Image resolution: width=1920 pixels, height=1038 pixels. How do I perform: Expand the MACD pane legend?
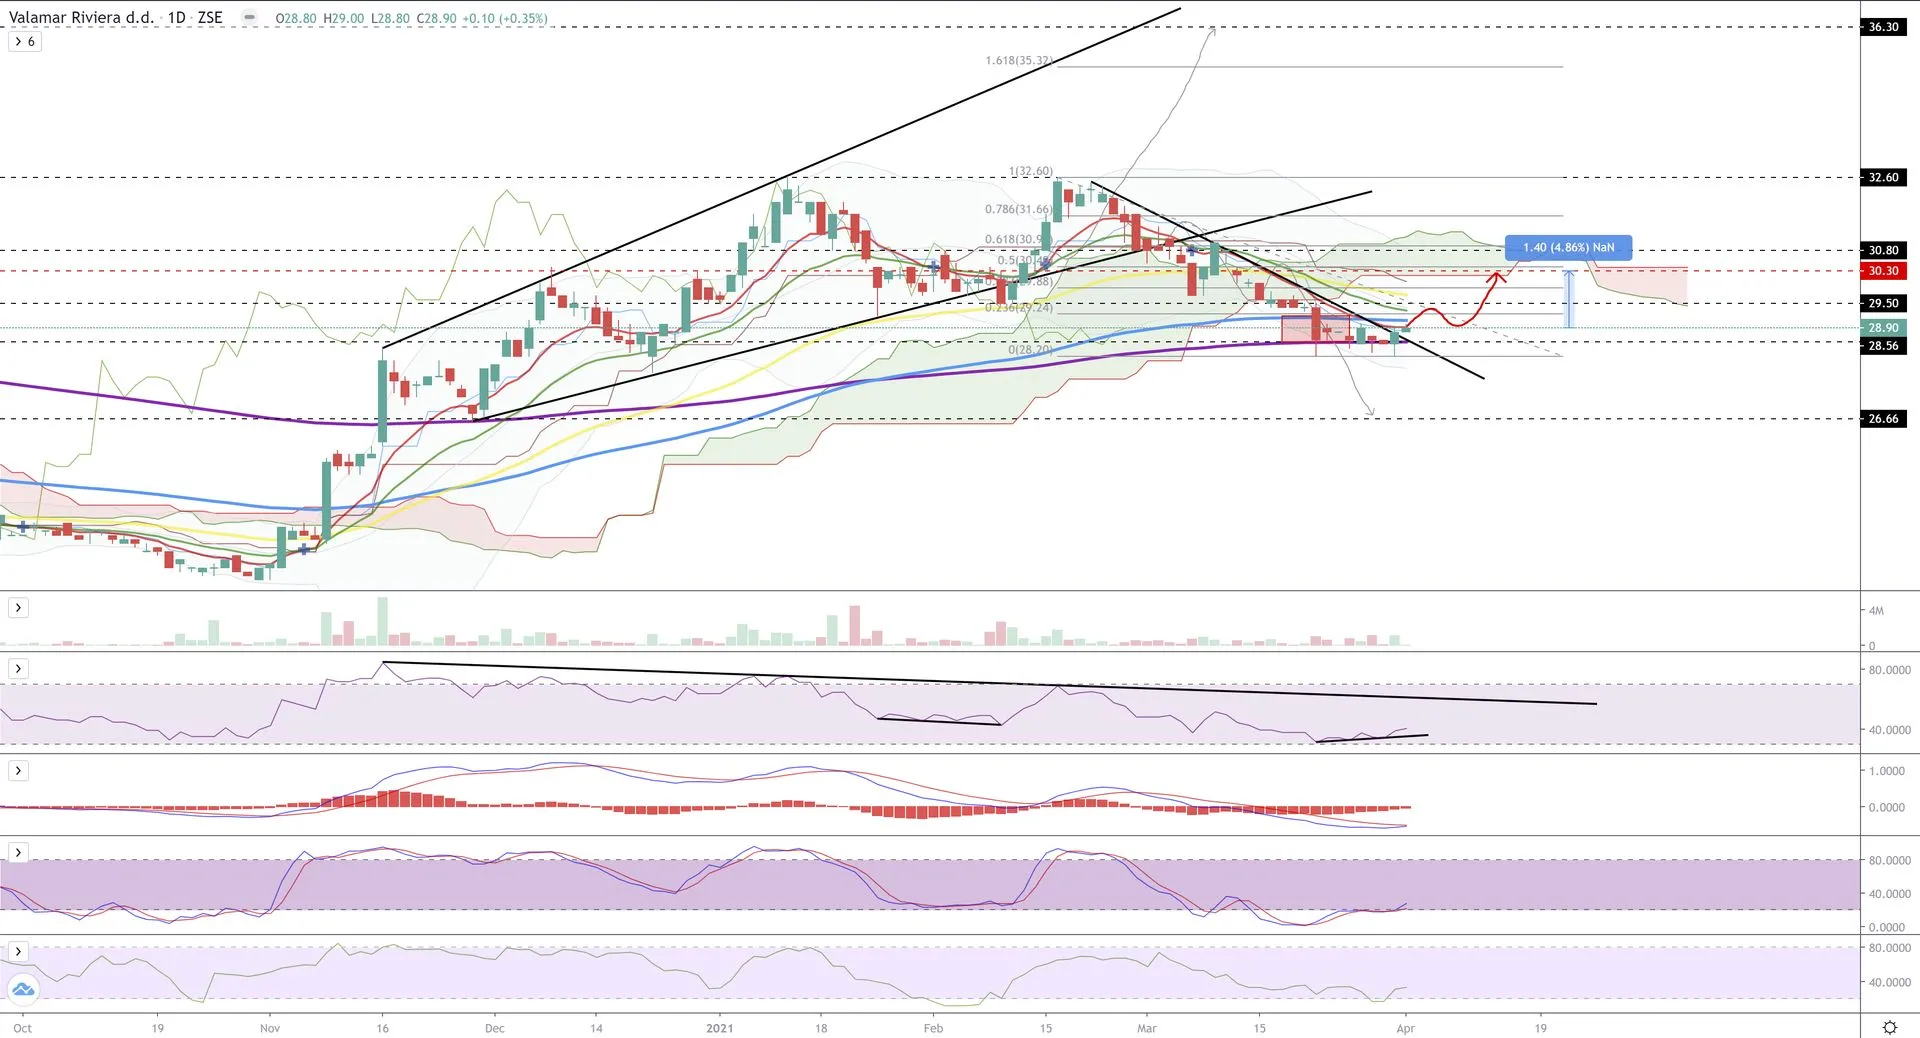coord(18,770)
